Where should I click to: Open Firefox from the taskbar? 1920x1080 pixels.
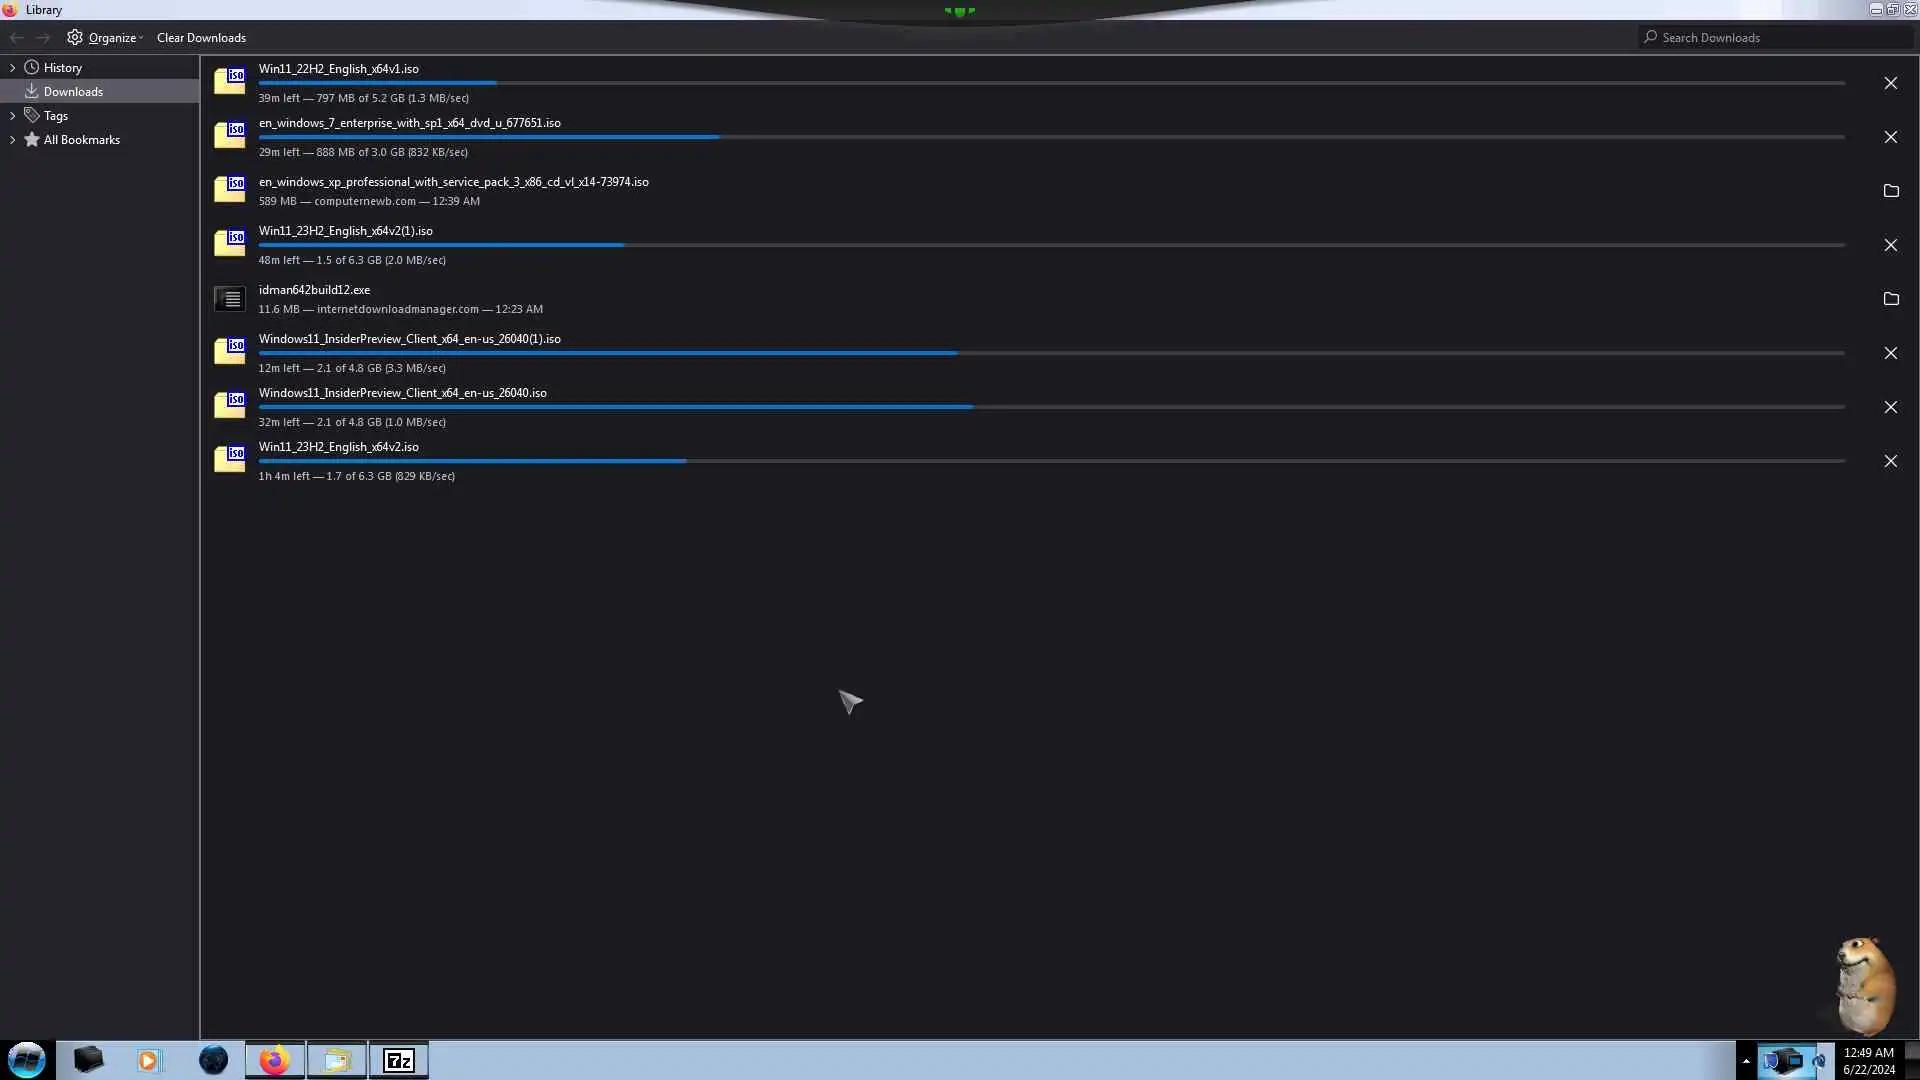[275, 1060]
